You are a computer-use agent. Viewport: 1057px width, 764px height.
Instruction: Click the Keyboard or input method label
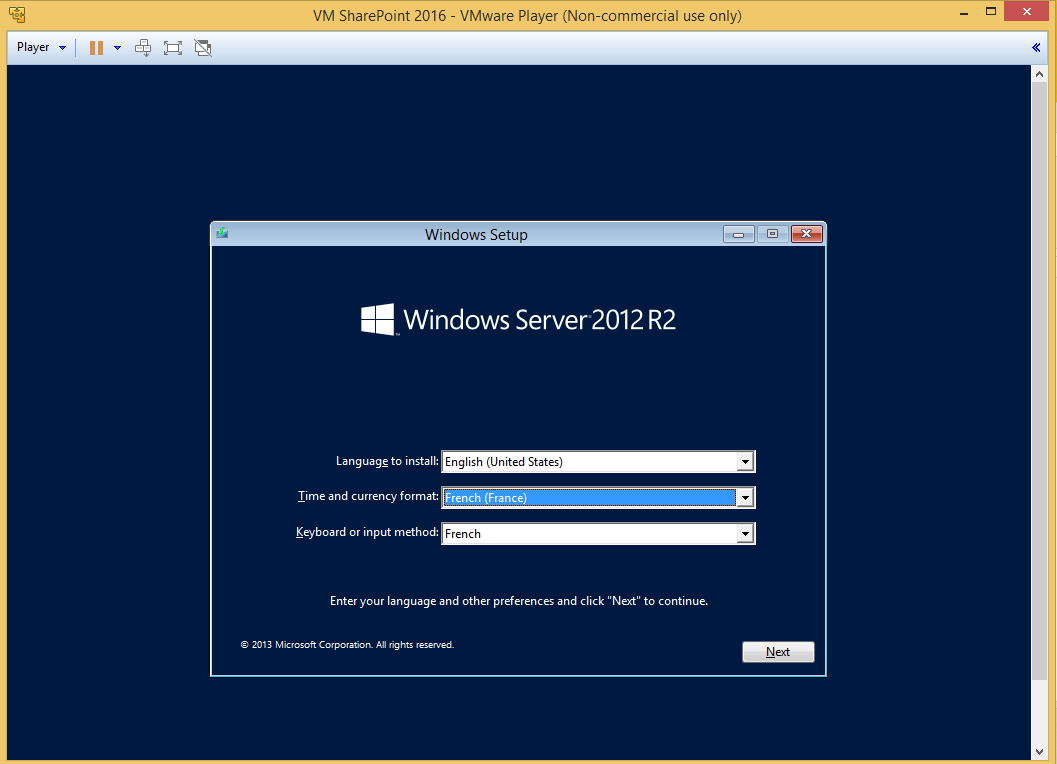point(367,532)
